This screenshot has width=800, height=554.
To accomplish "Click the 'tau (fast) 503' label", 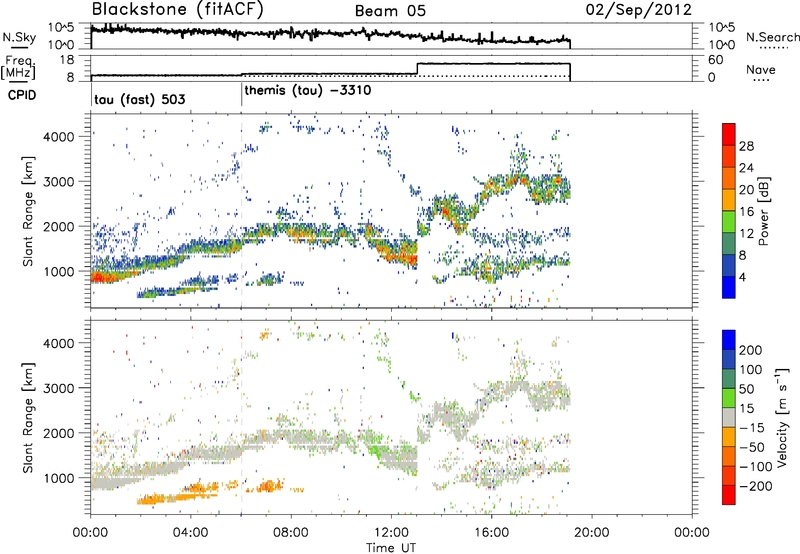I will (140, 99).
